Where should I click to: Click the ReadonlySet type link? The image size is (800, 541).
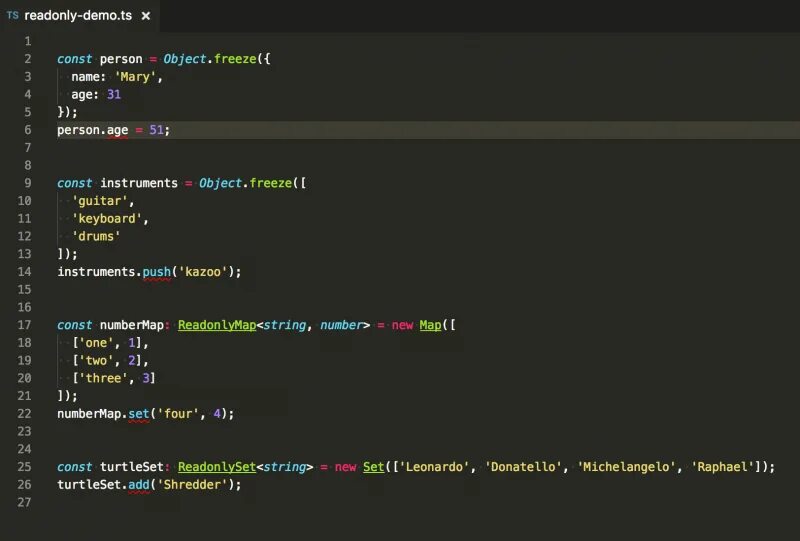point(217,467)
